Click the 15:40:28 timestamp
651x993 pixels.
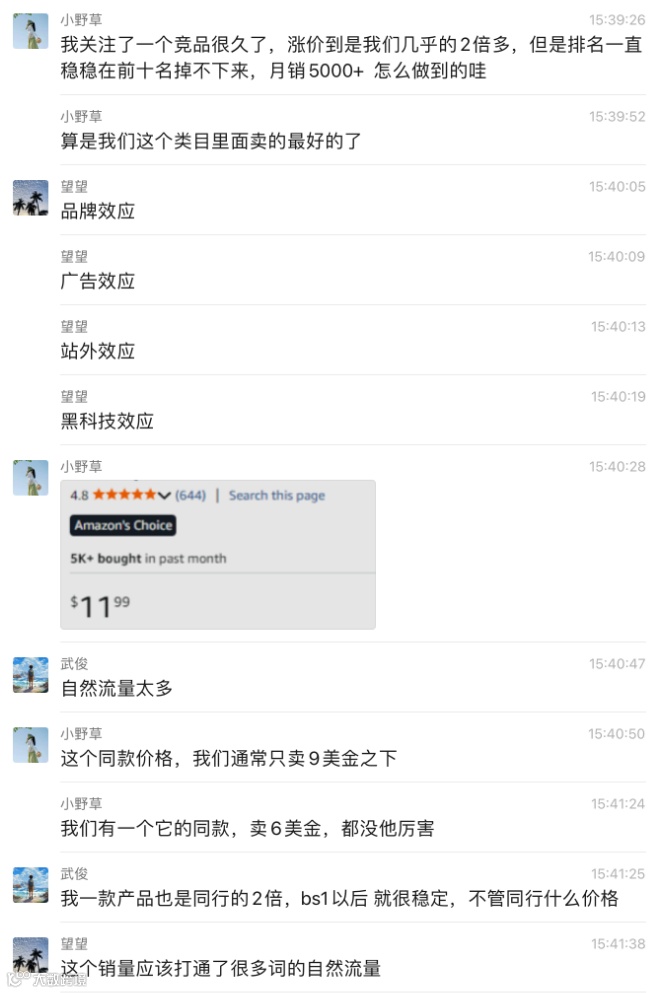pos(617,467)
